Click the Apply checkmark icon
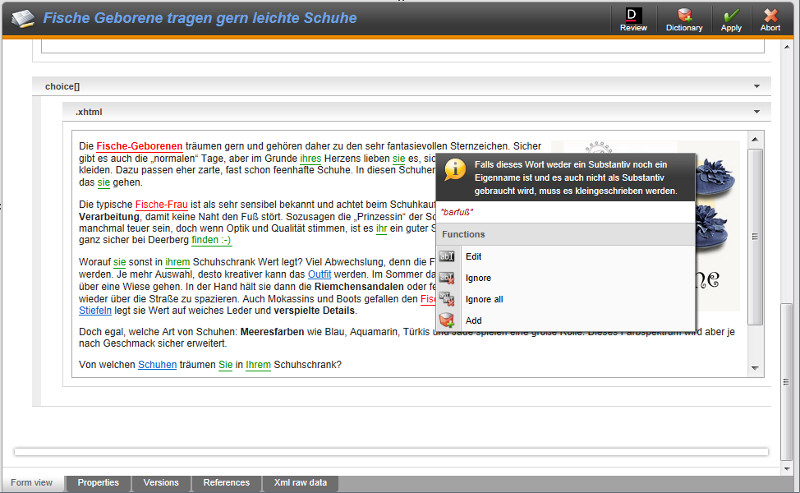Viewport: 800px width, 493px height. tap(731, 15)
